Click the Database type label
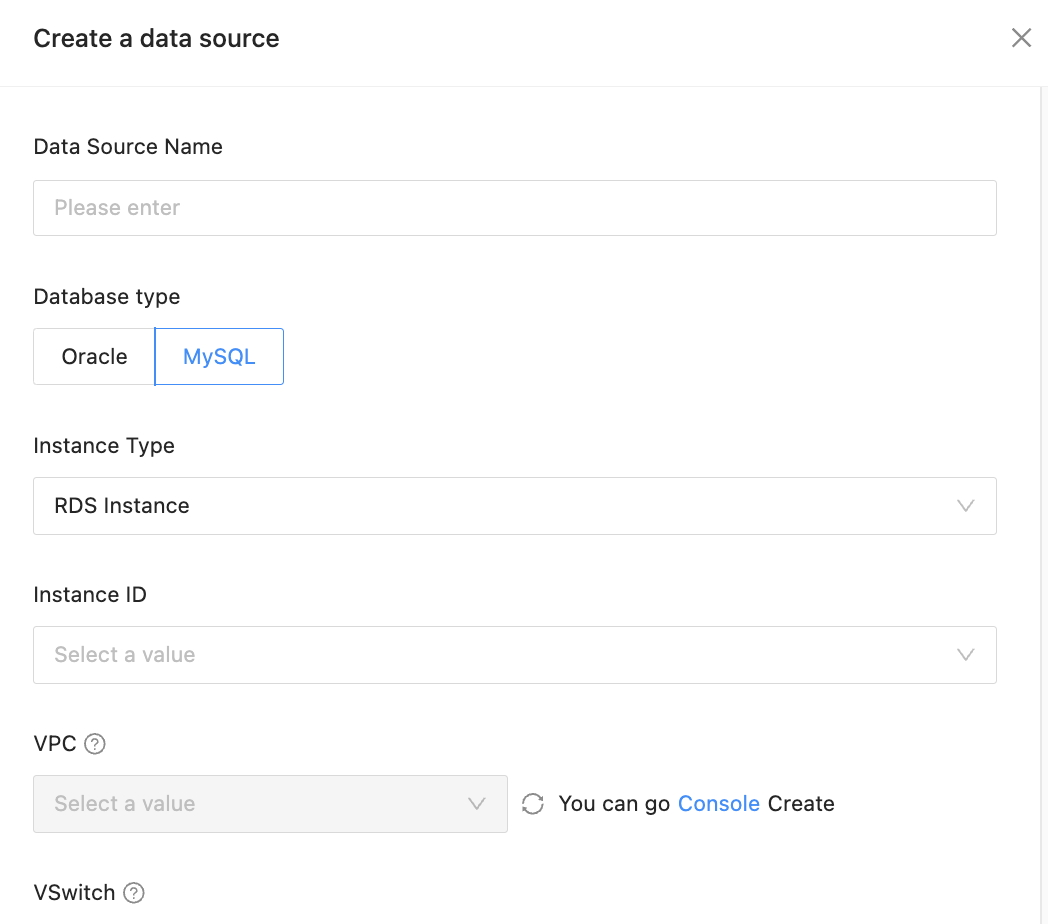Screen dimensions: 1048x924 point(107,297)
